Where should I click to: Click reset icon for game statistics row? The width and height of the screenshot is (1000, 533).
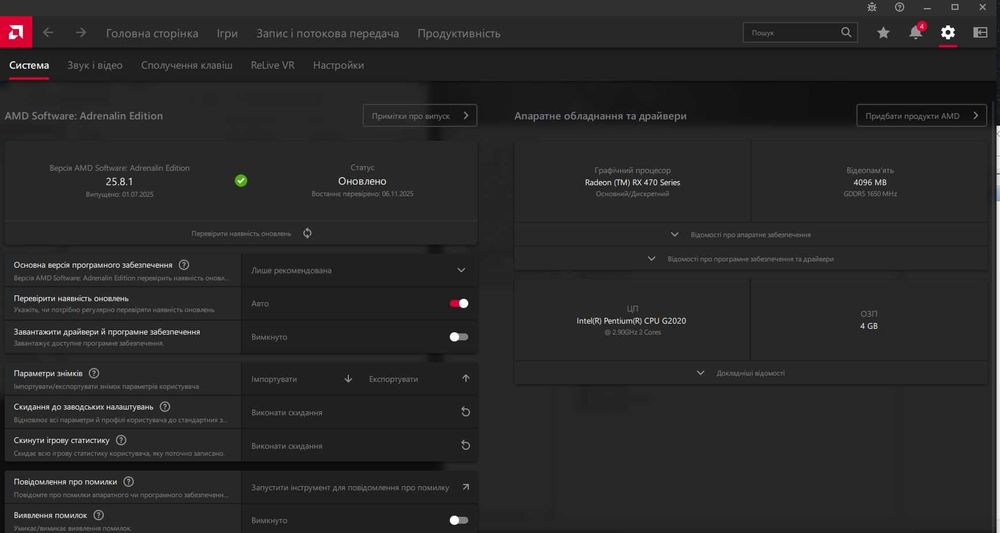(466, 446)
